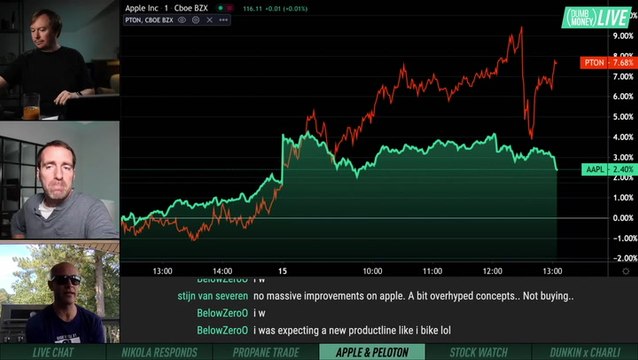Open the NIKOLA RESPONDS tab

click(x=160, y=352)
